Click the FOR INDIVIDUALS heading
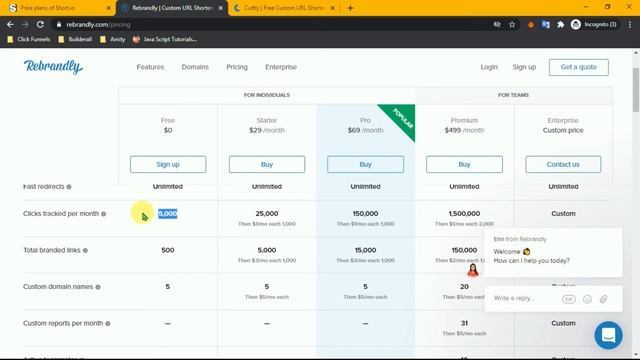Screen dimensions: 640x360 (x=267, y=95)
